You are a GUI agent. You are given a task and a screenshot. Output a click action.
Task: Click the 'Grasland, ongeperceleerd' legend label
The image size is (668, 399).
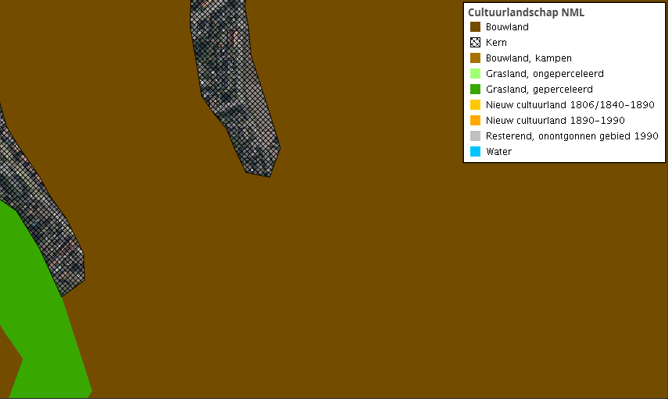click(545, 74)
